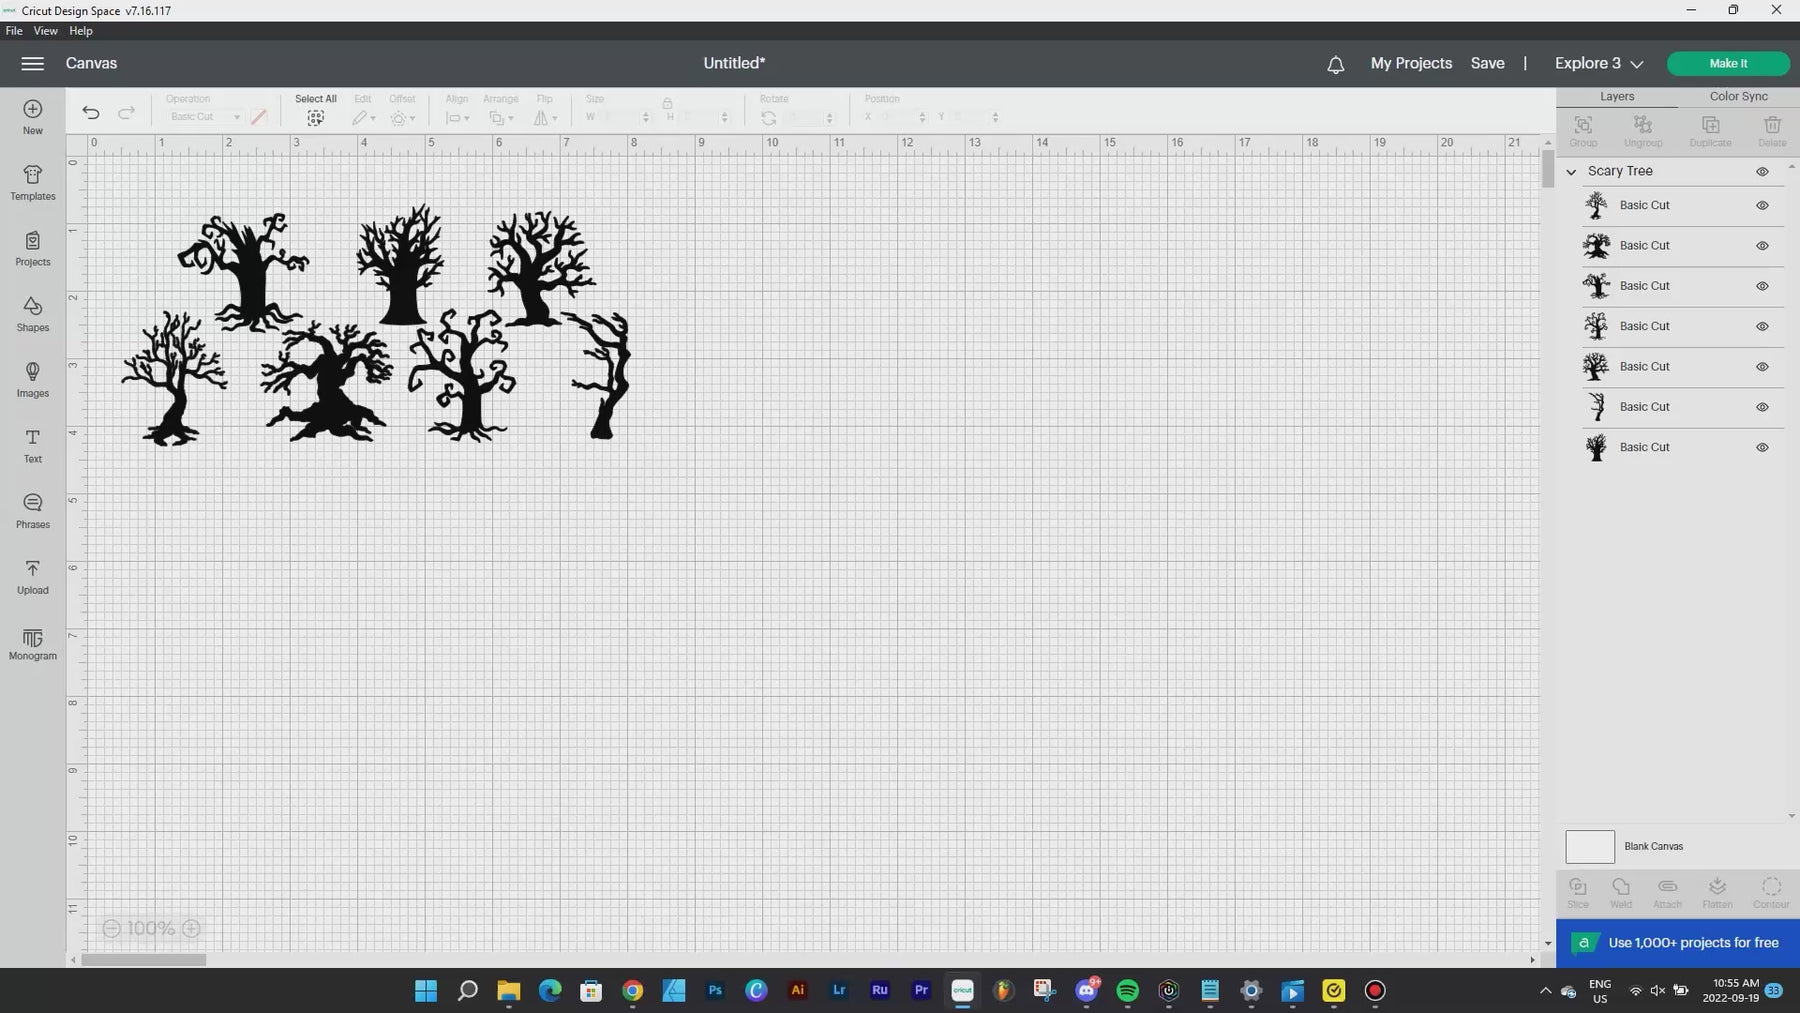
Task: Open the Templates panel in sidebar
Action: 33,183
